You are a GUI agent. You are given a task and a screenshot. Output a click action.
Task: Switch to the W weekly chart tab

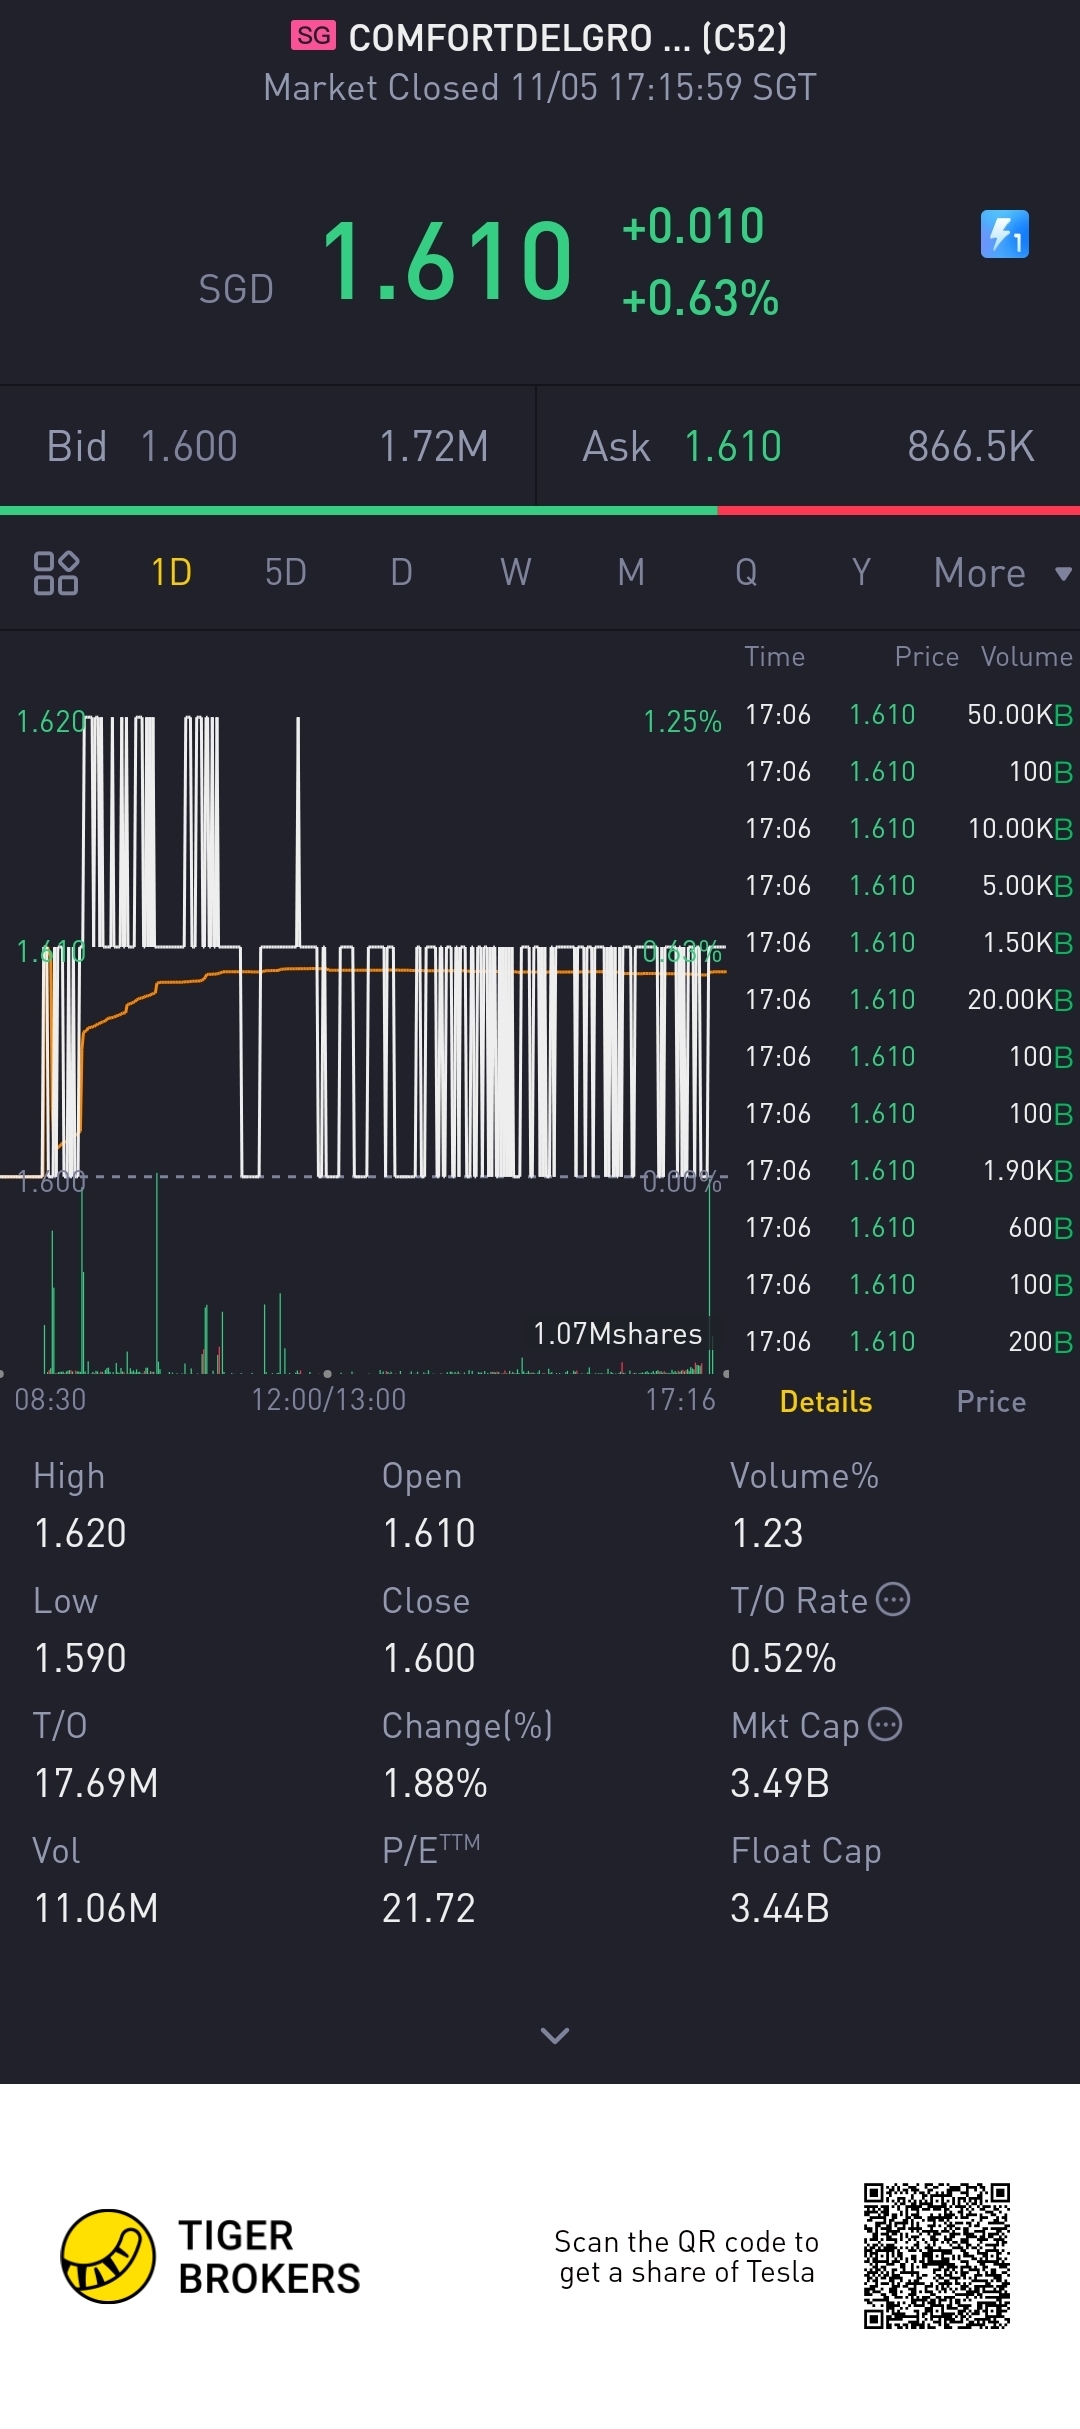point(516,573)
